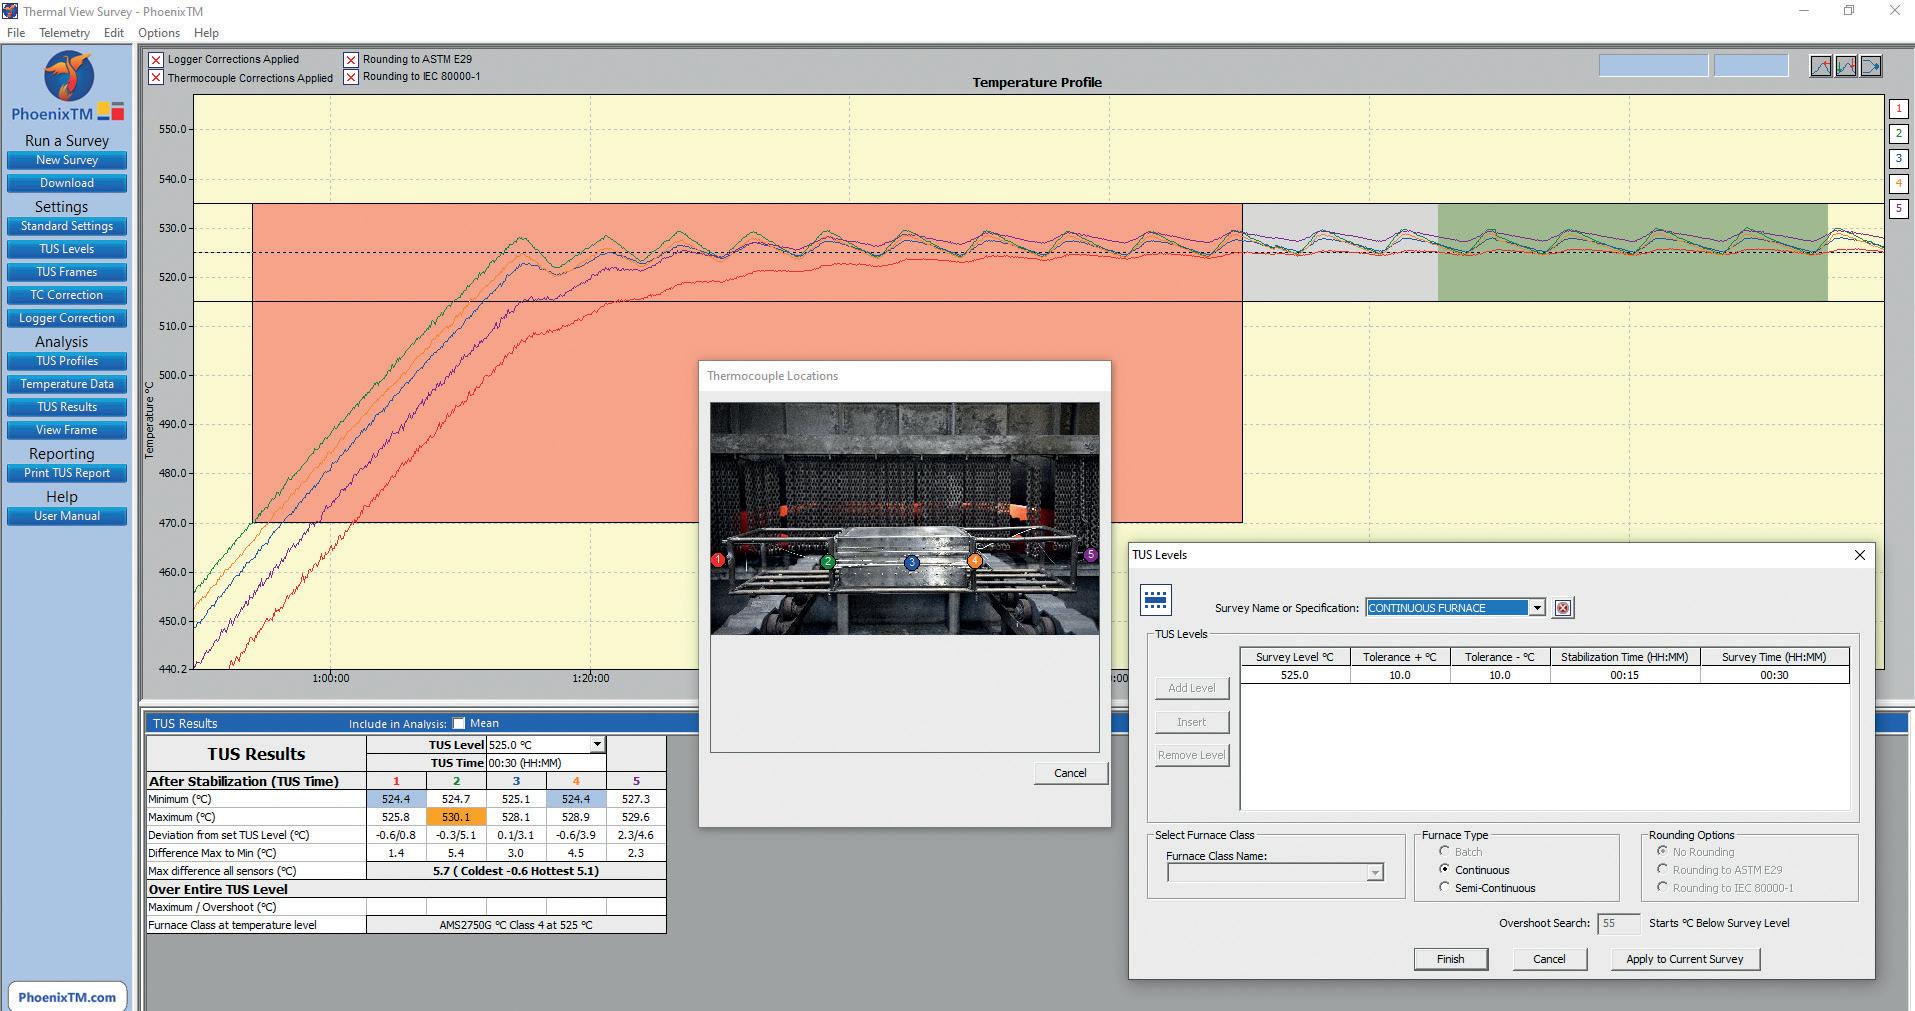Open the Furnace Class Name dropdown
The image size is (1915, 1011).
[1375, 873]
